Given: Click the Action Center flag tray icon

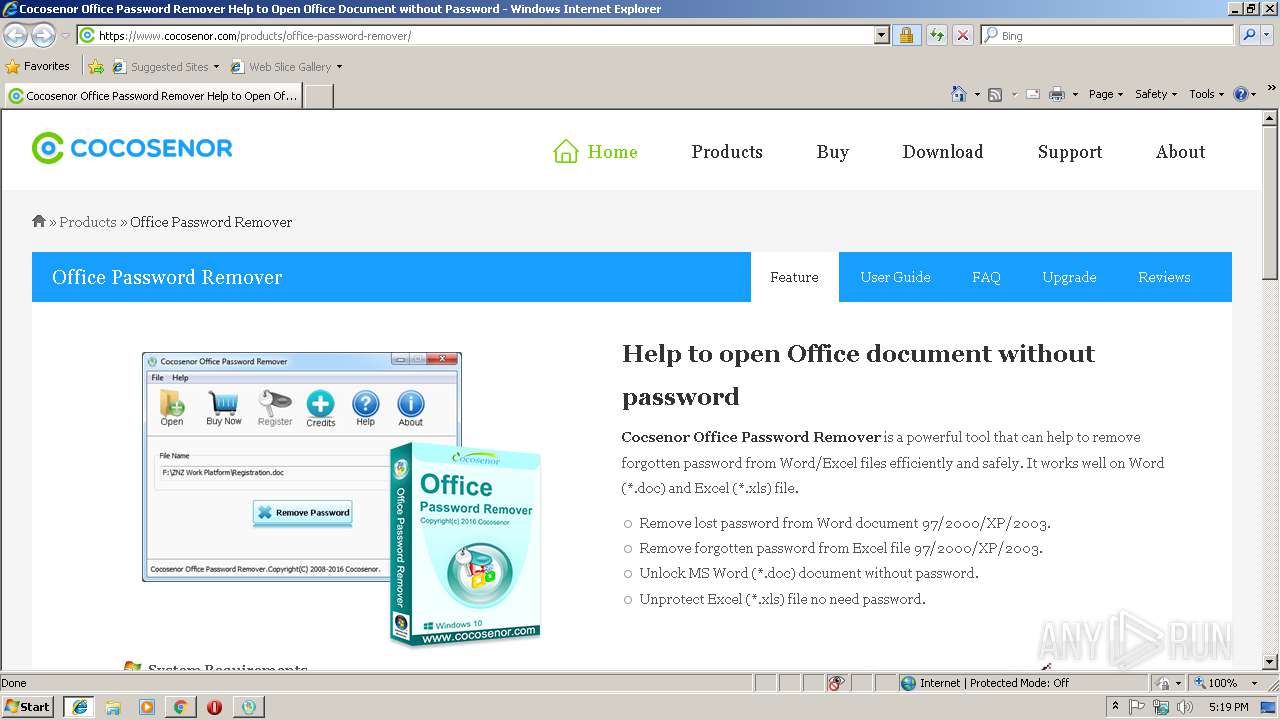Looking at the screenshot, I should 1137,707.
